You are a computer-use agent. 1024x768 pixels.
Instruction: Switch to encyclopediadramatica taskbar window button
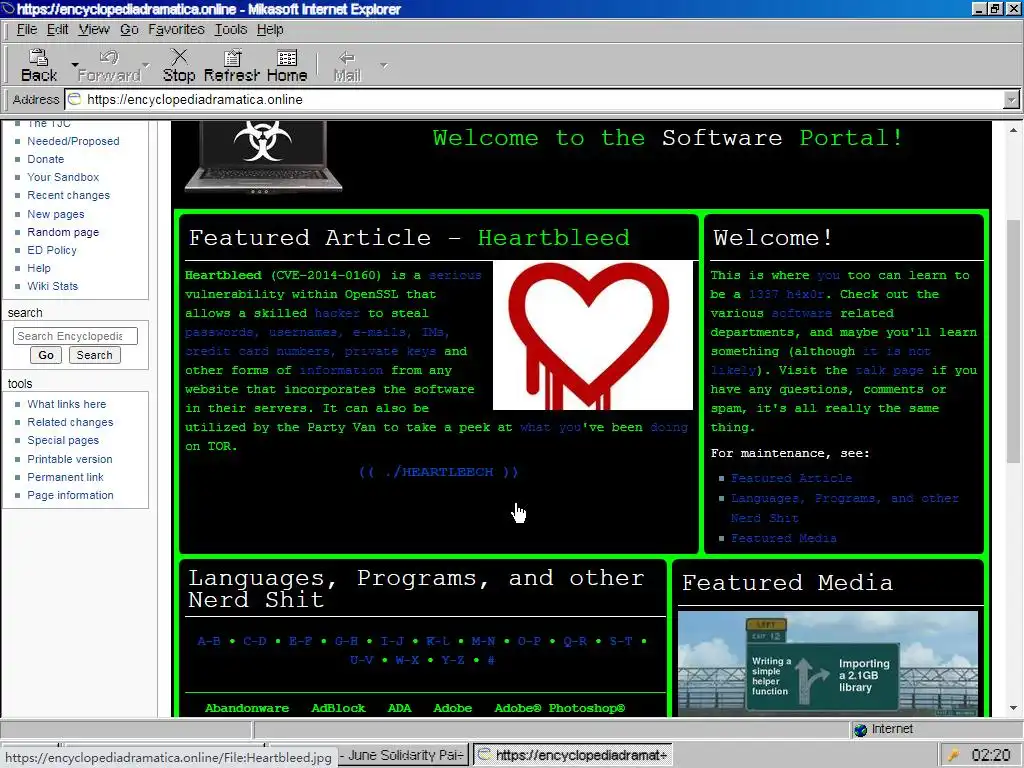(573, 755)
